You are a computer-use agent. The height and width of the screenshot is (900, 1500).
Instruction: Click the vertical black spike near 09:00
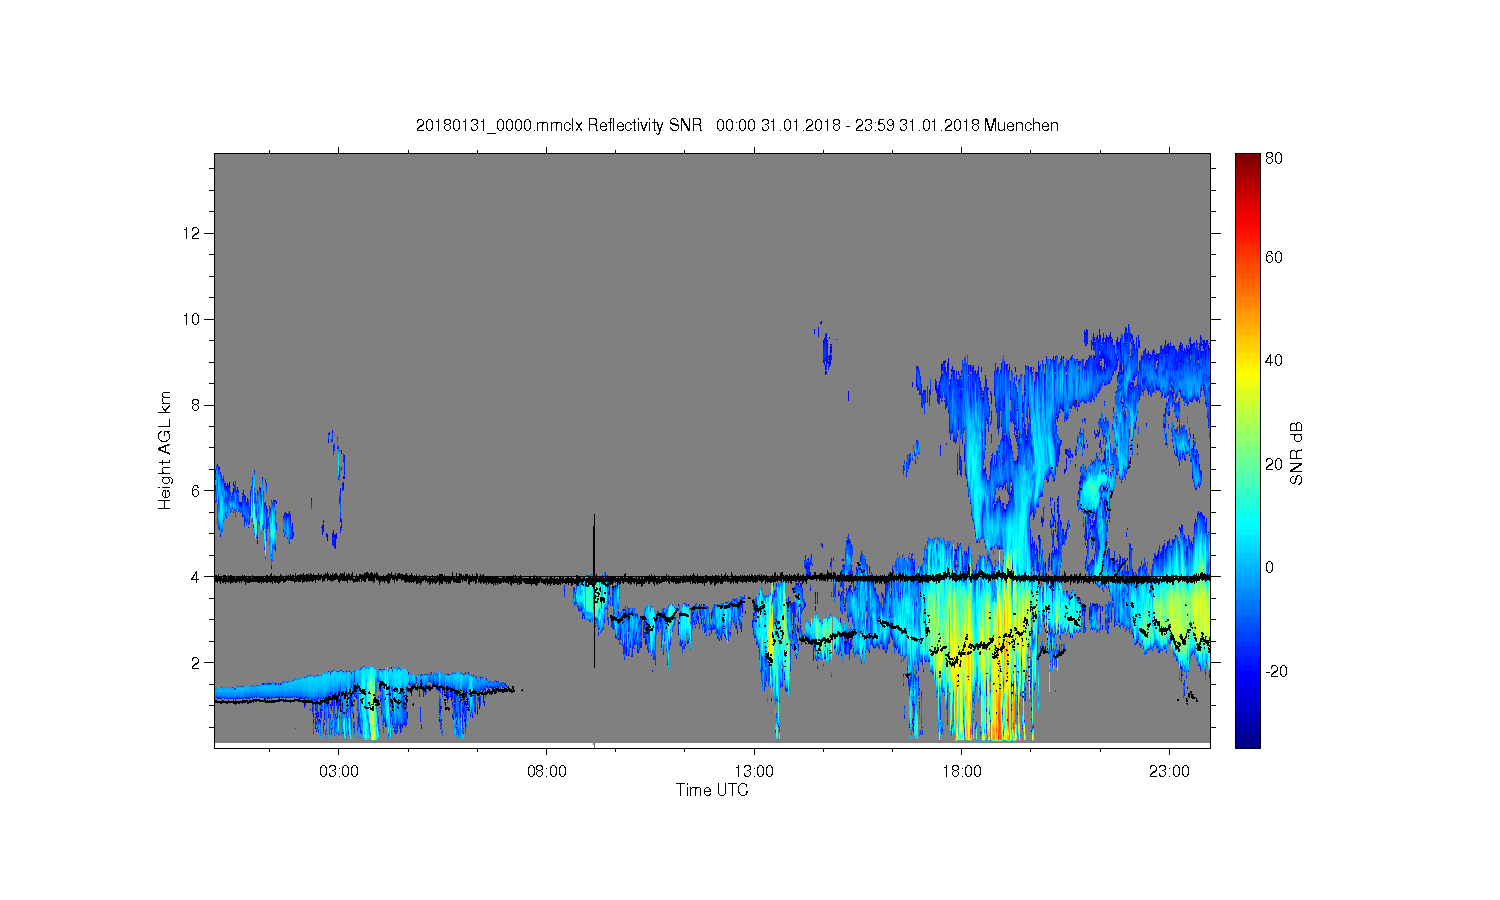click(594, 590)
